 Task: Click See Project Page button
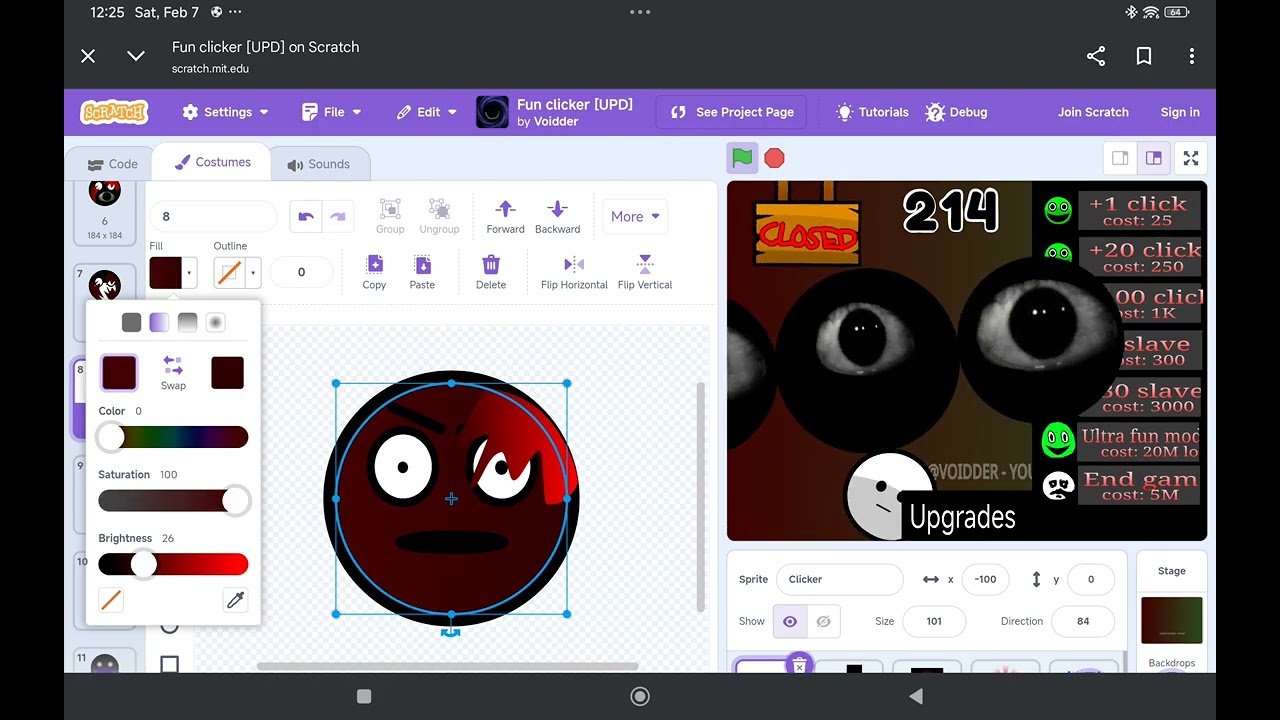pos(732,112)
